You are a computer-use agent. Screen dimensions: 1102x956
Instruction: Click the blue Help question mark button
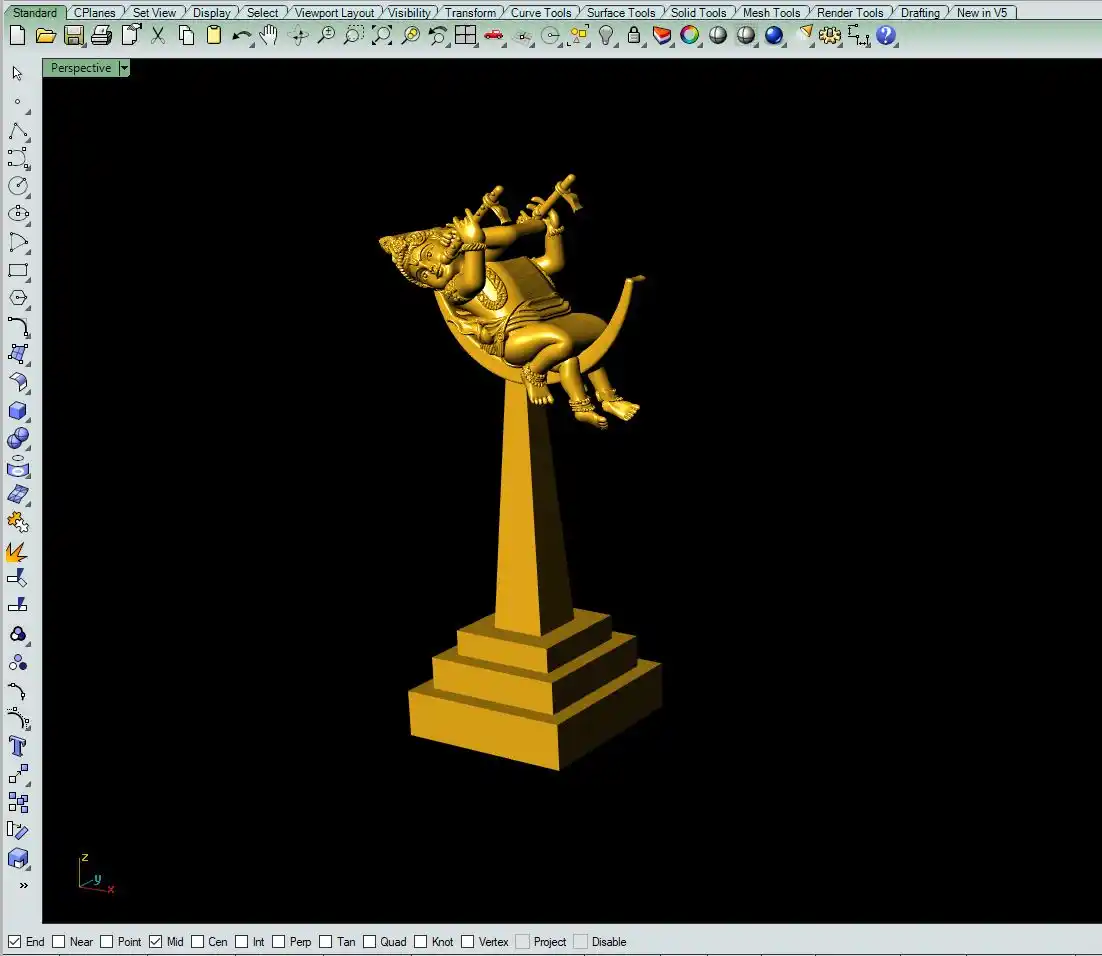click(886, 36)
